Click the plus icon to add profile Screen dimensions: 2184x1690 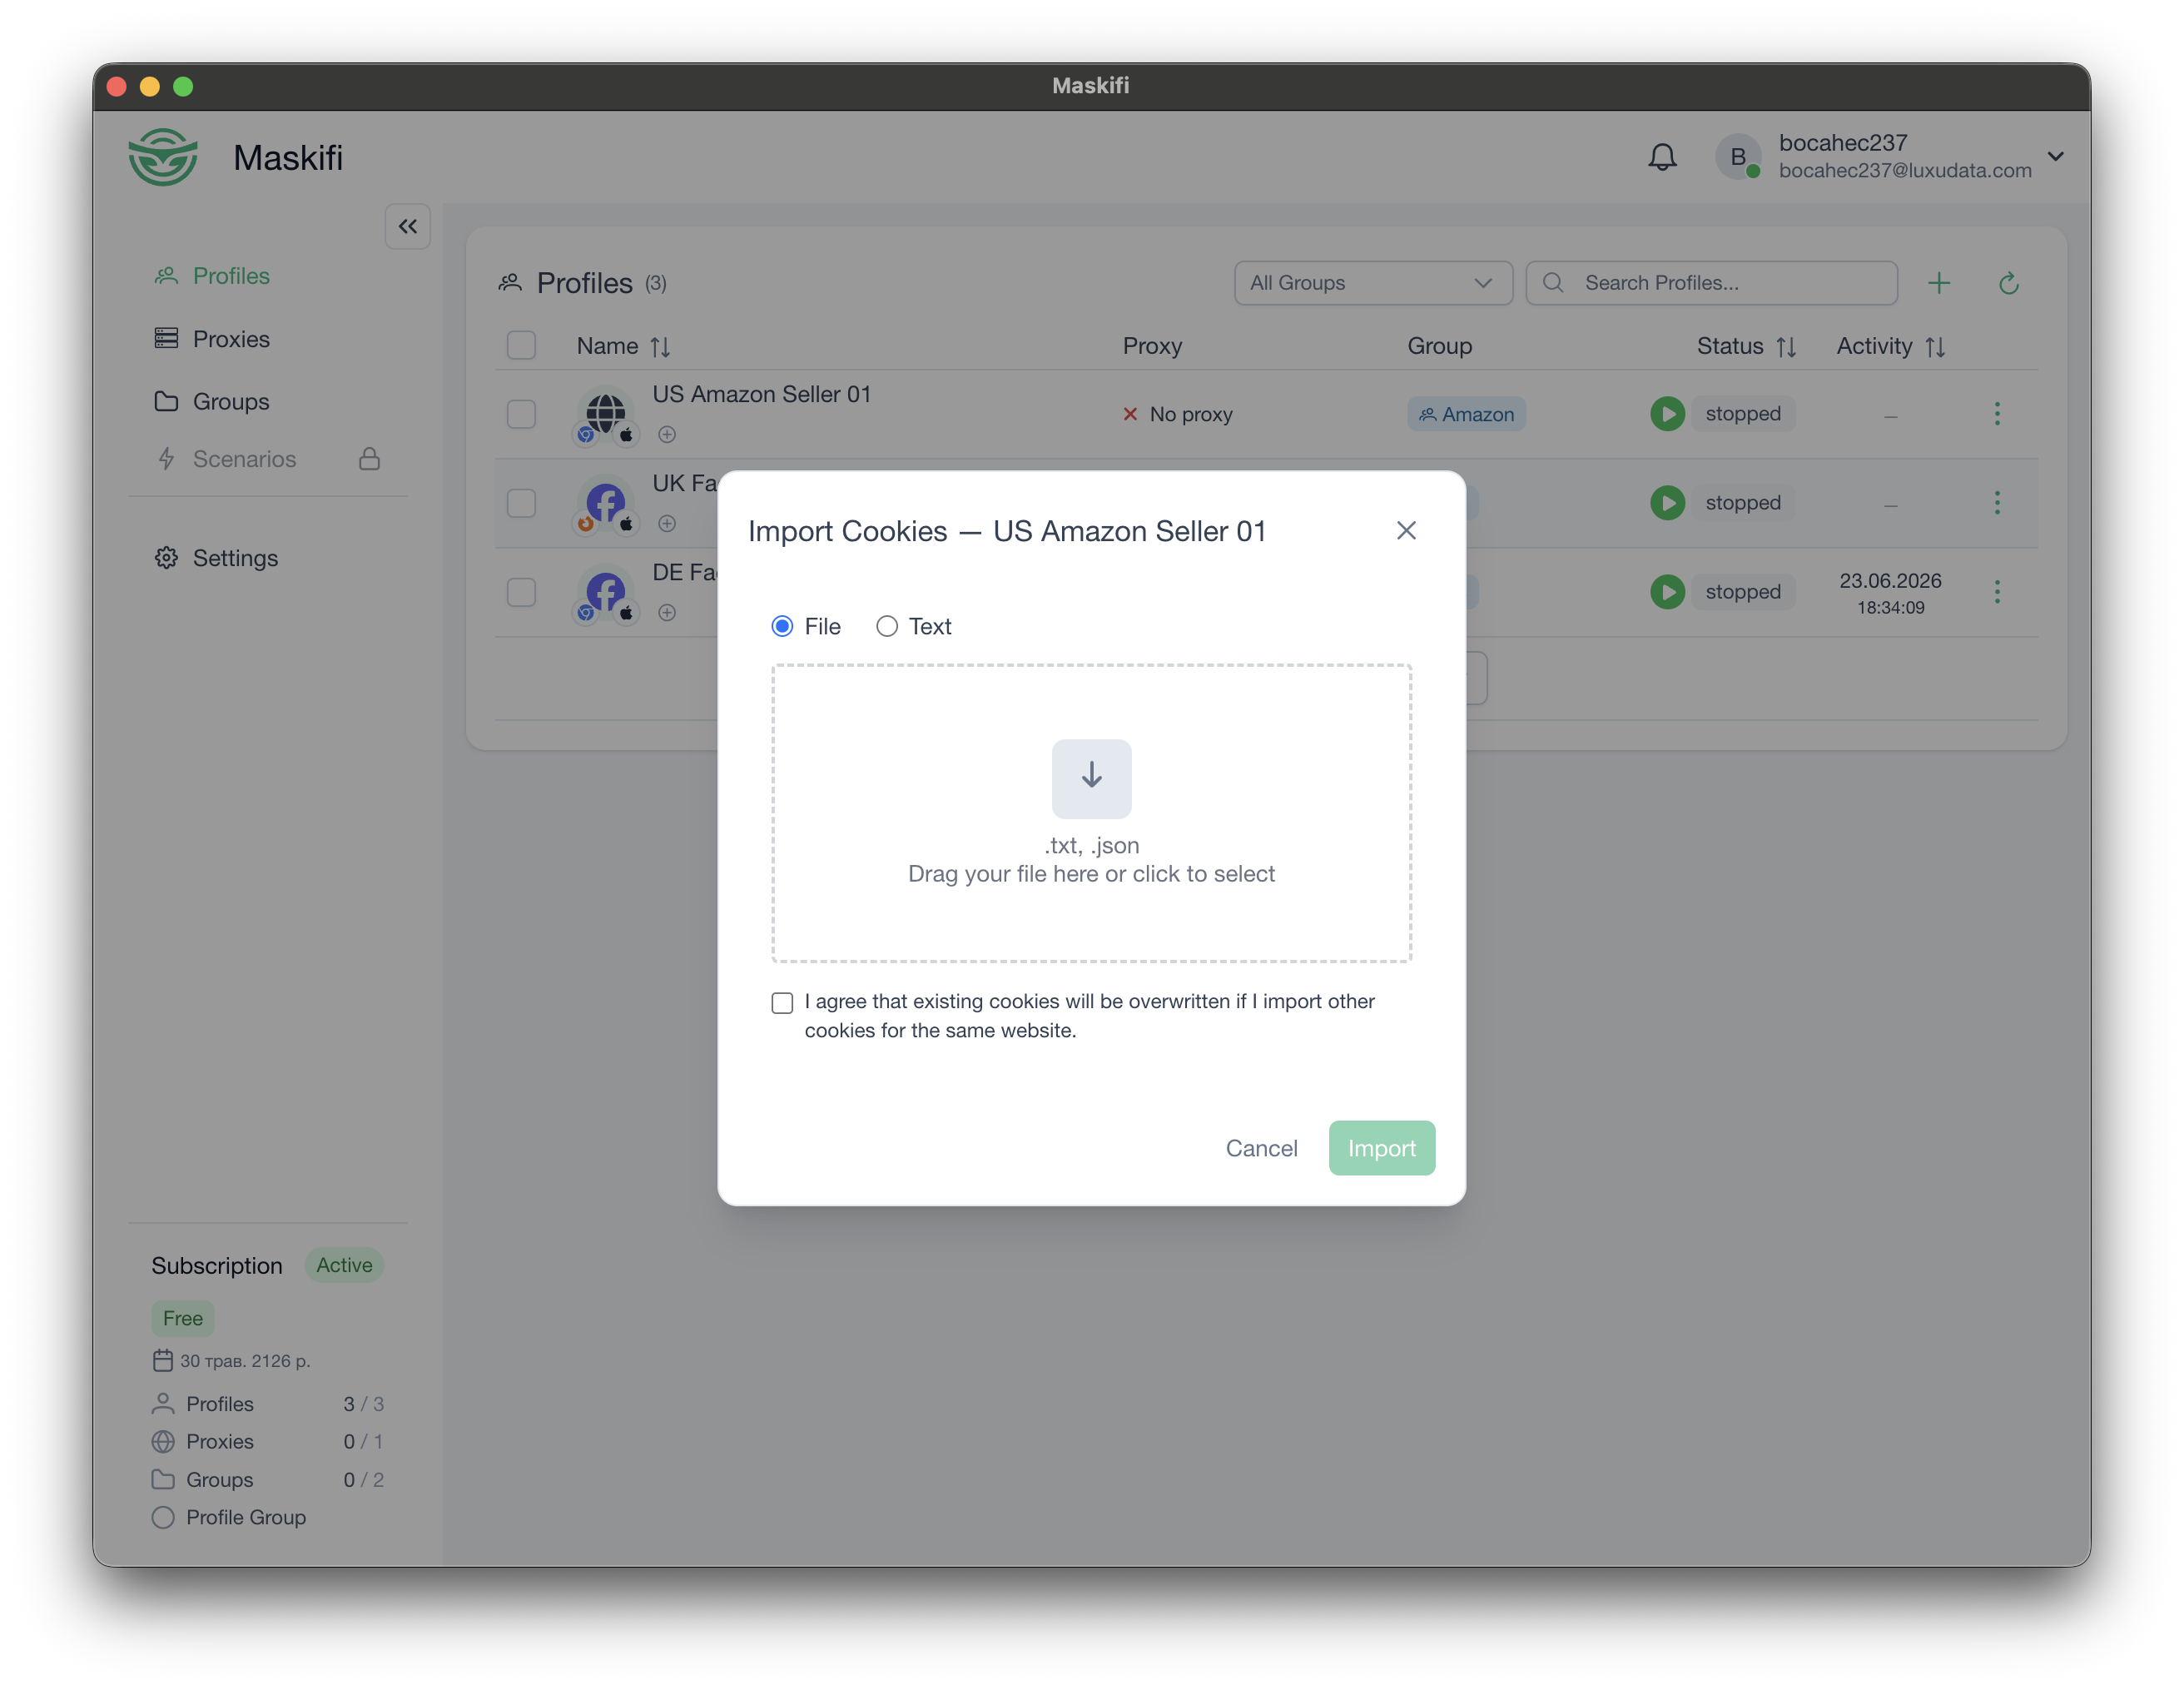[1939, 283]
